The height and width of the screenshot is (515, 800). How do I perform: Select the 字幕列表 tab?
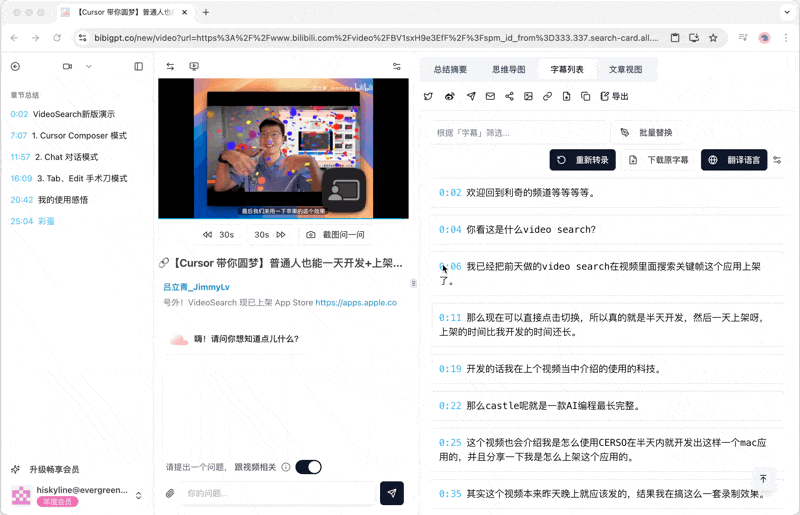567,69
